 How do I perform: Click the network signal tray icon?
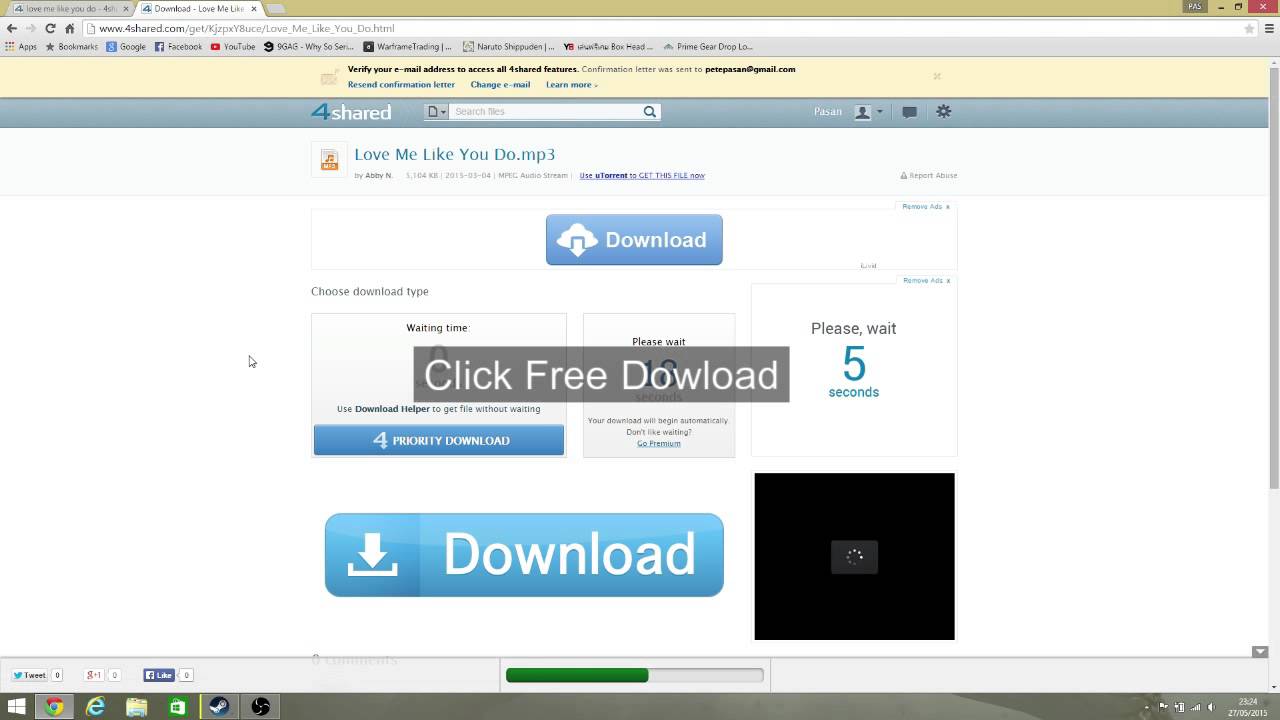[1194, 707]
